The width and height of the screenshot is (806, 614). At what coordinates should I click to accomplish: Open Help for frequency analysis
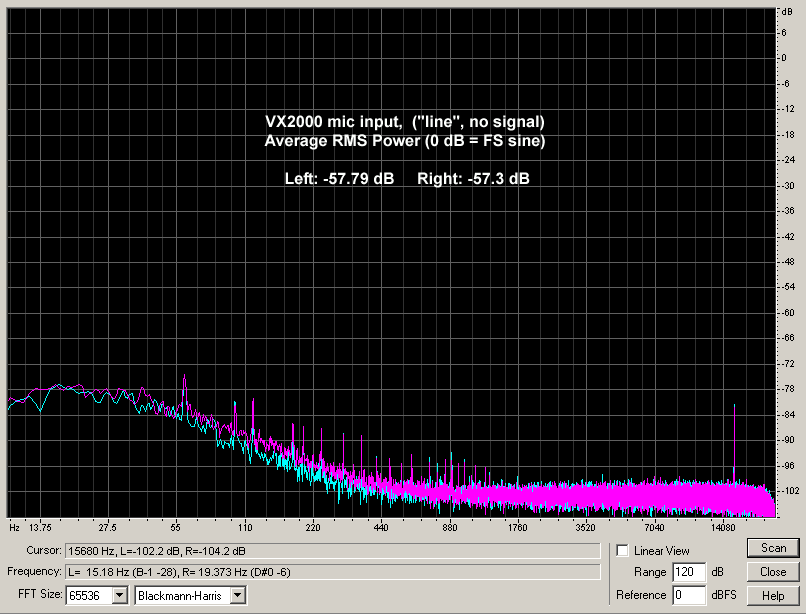(773, 595)
